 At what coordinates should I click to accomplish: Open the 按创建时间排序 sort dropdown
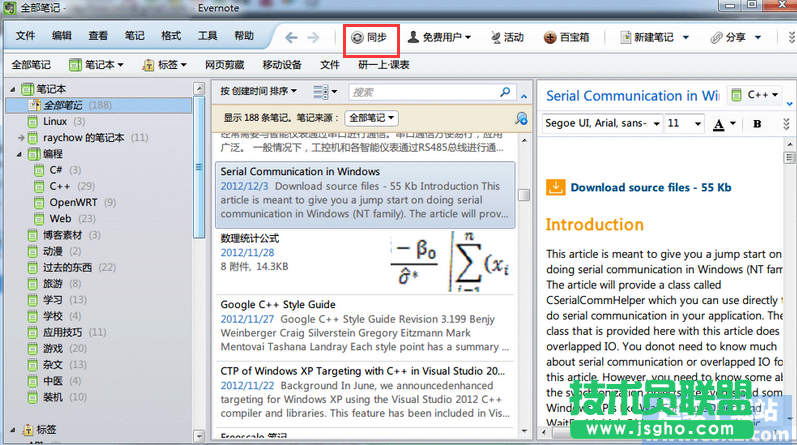point(261,92)
